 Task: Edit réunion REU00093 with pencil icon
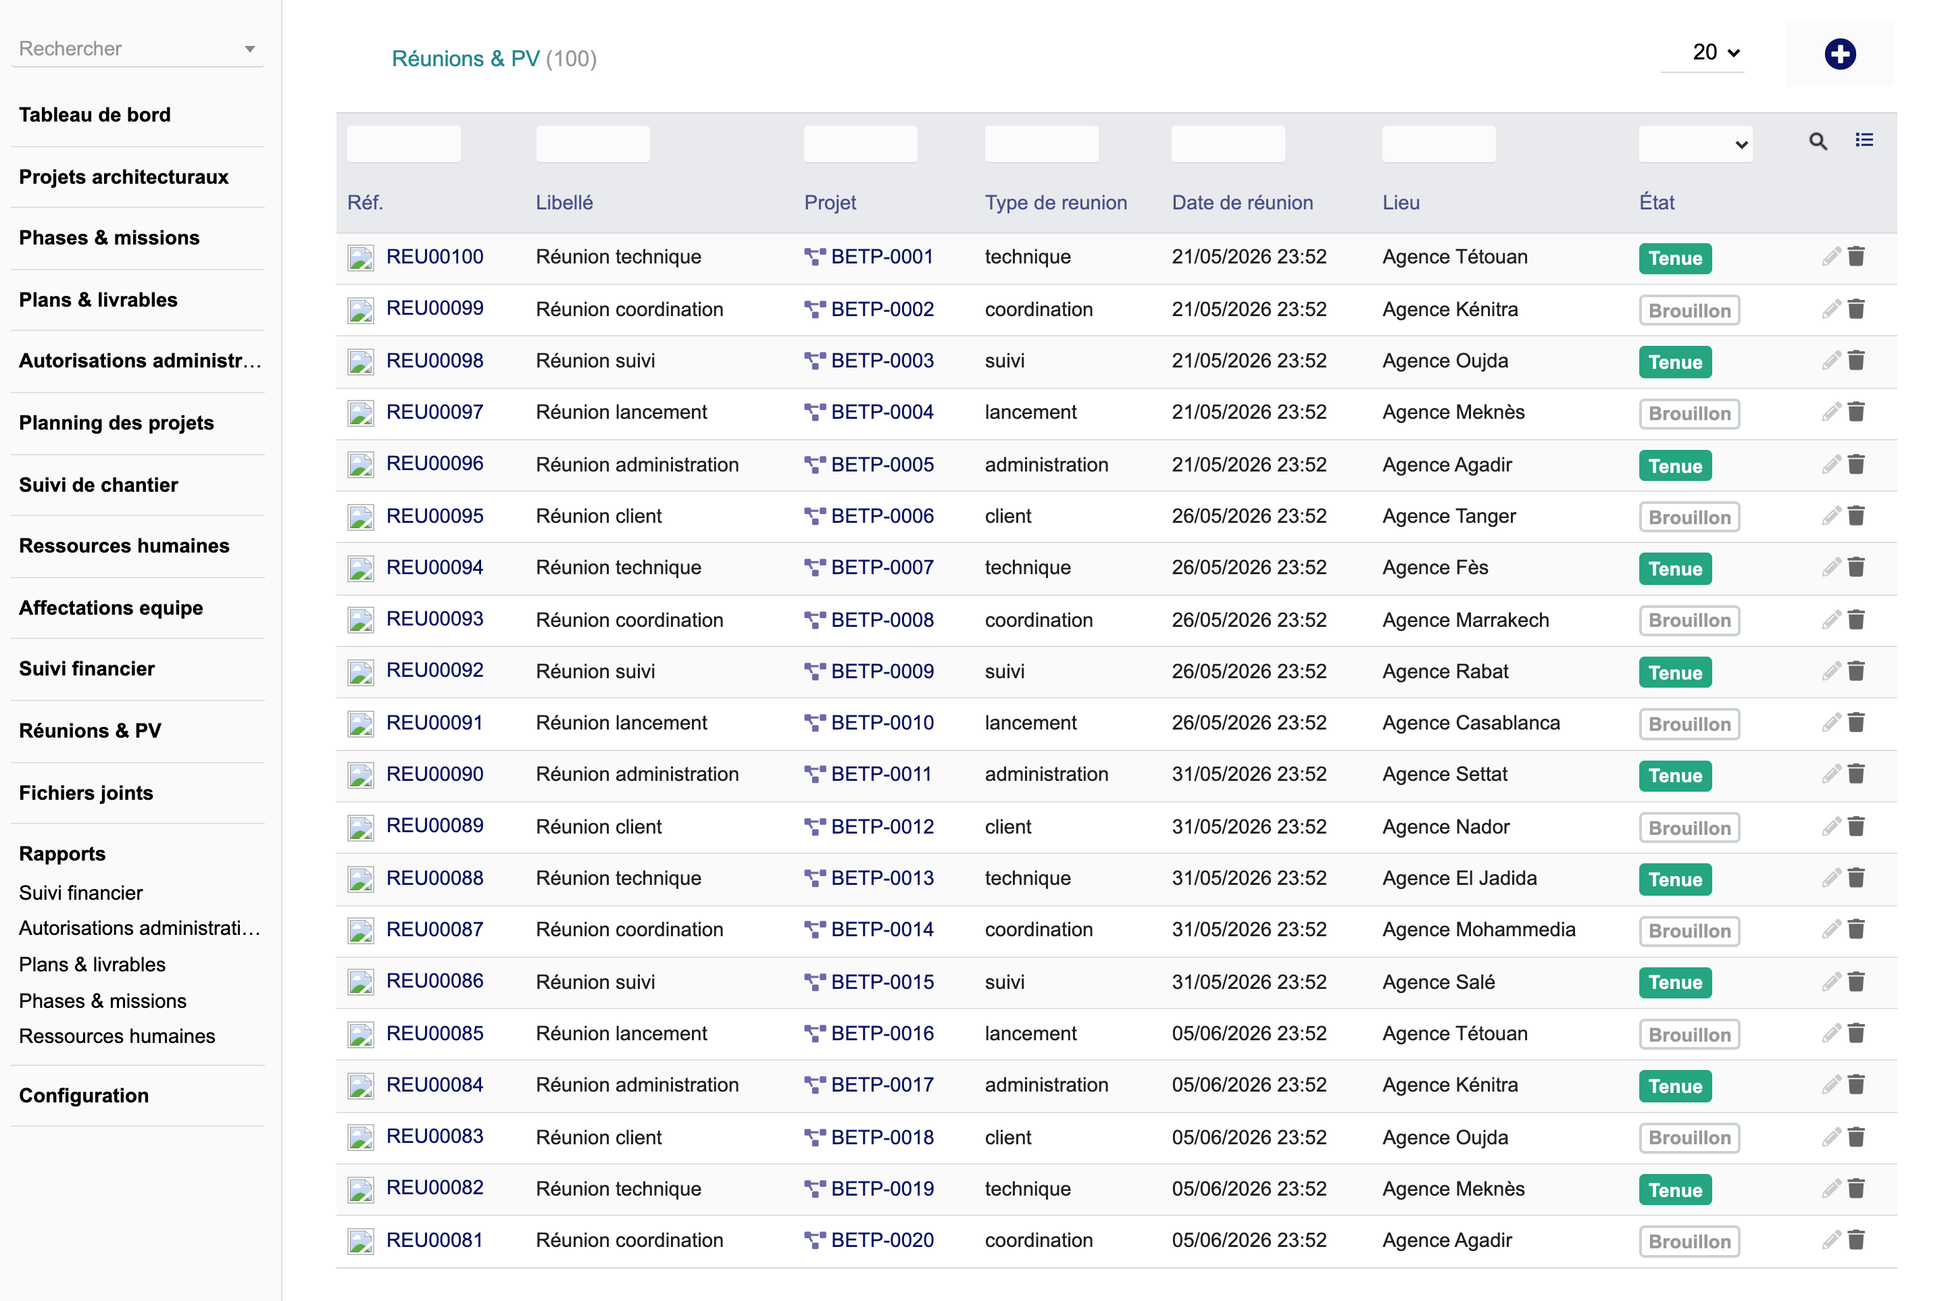[1831, 620]
